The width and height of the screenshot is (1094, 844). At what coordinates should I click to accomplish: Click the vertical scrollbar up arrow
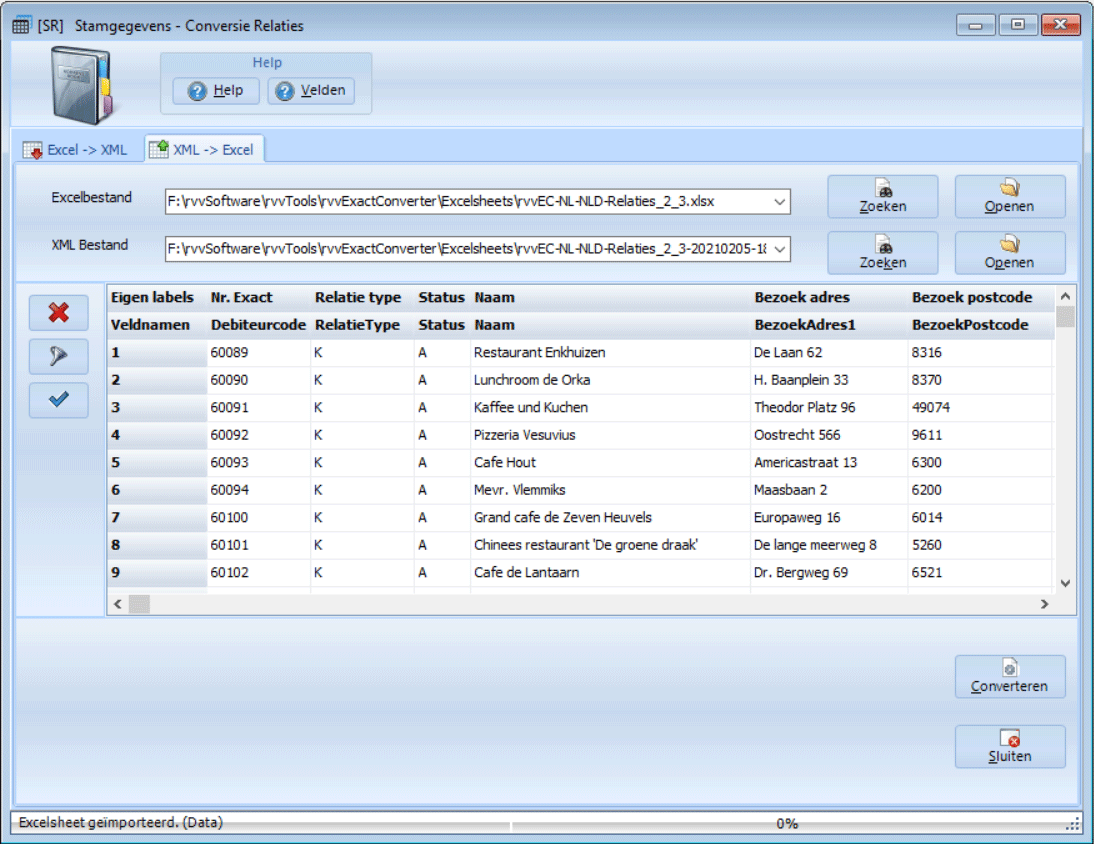tap(1065, 296)
